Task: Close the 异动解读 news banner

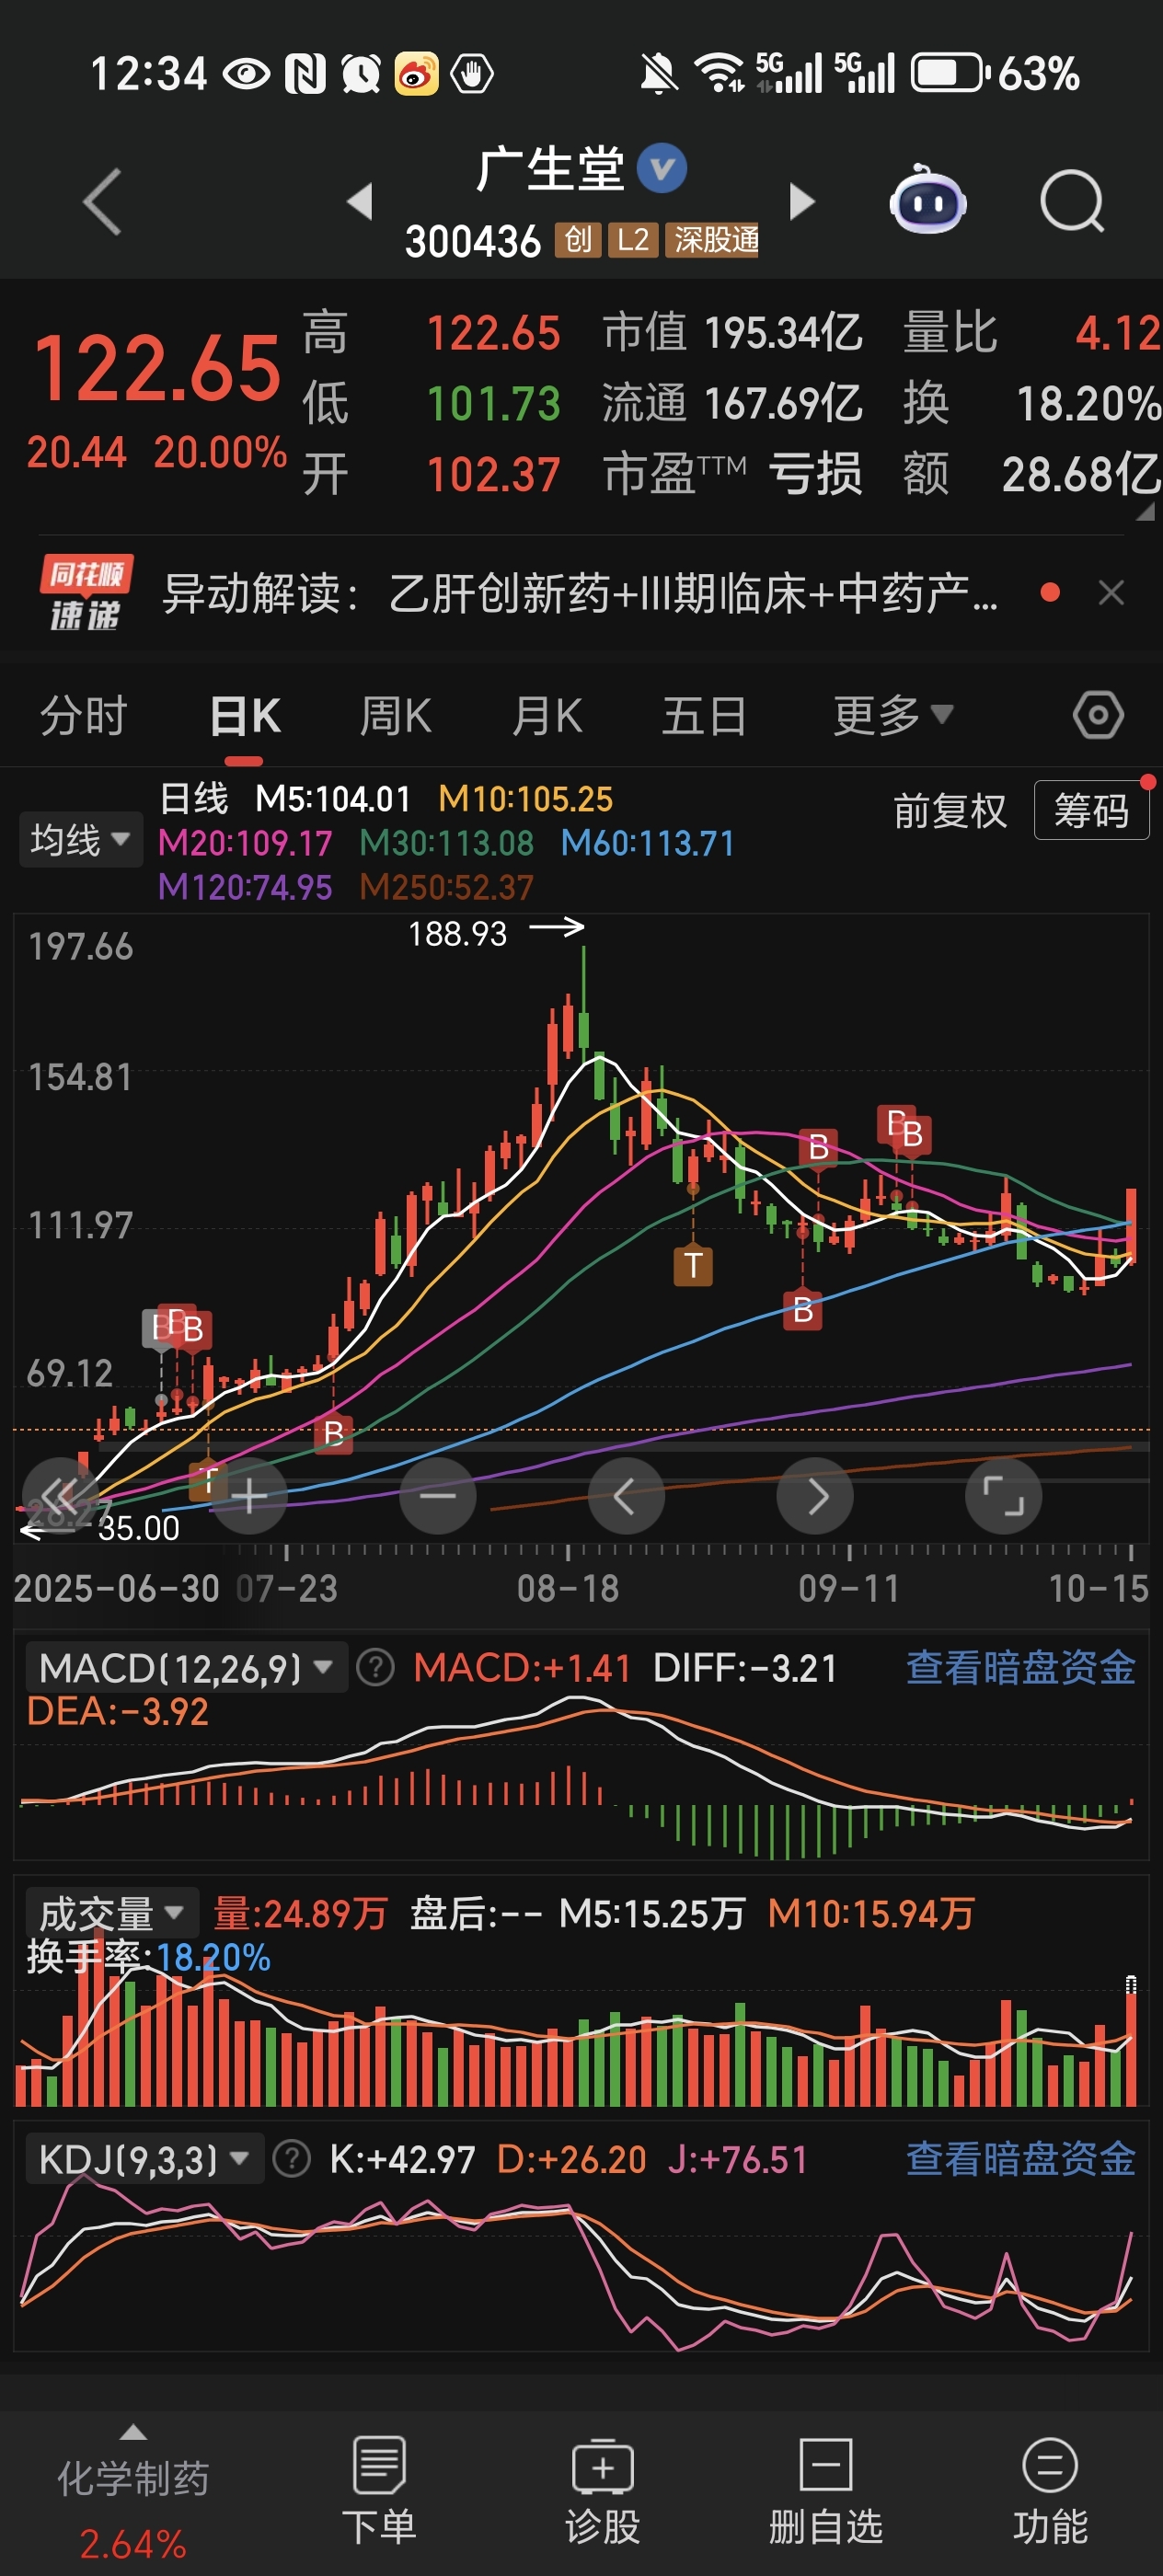Action: 1111,593
